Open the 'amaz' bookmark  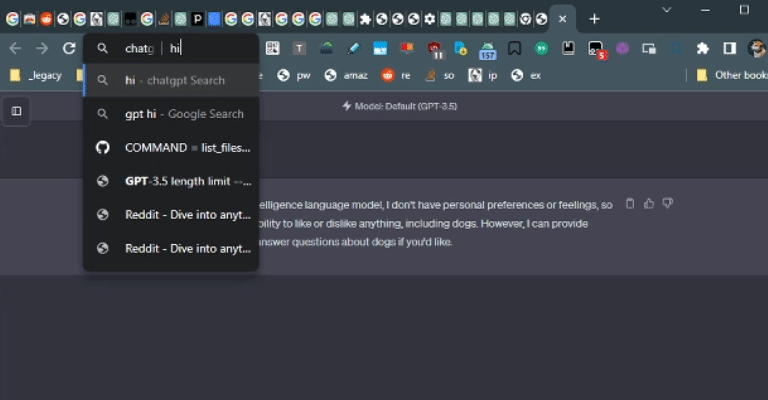tap(346, 75)
